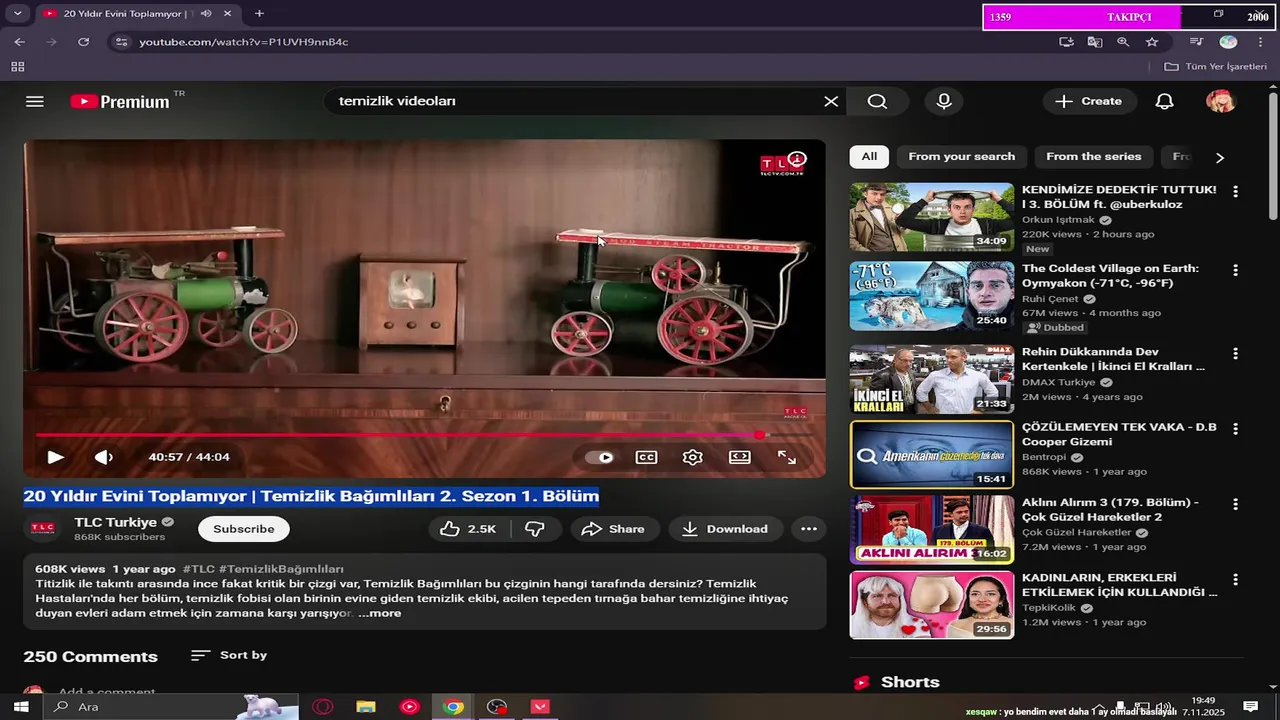
Task: Open Tüm Yer İşaretleri bookmarks folder
Action: click(x=1216, y=67)
